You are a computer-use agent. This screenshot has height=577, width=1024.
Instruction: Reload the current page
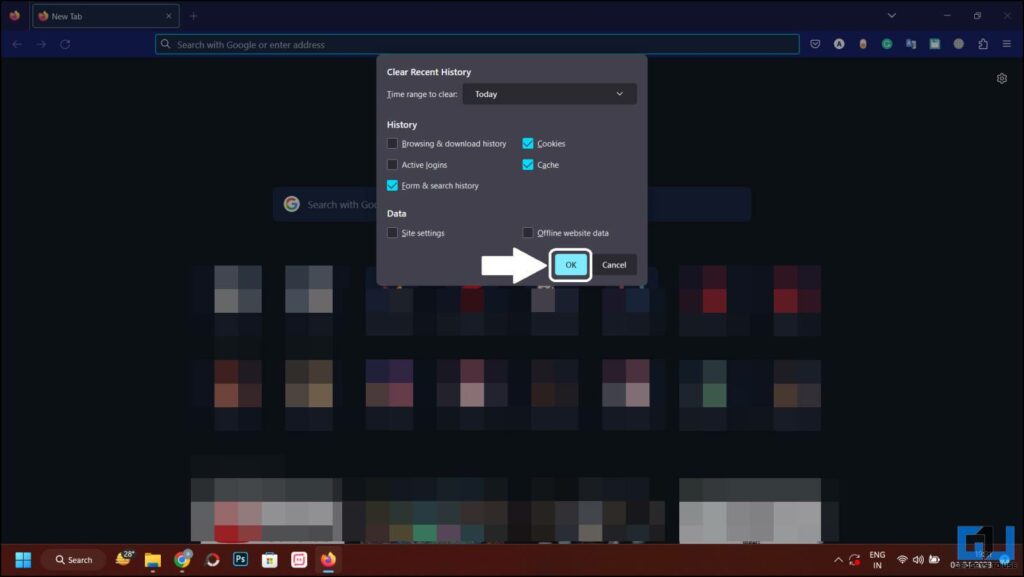[65, 44]
